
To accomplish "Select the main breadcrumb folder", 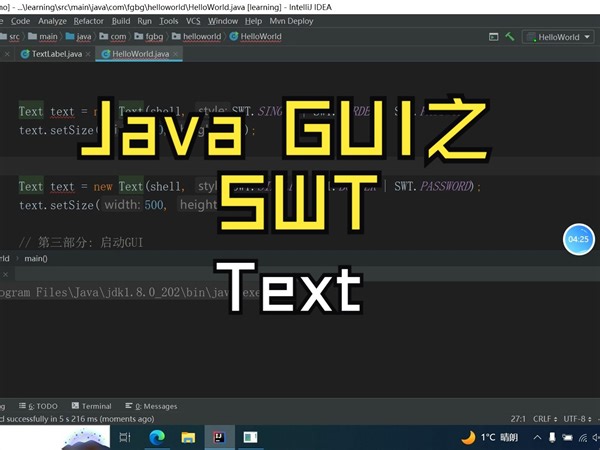I will click(43, 37).
